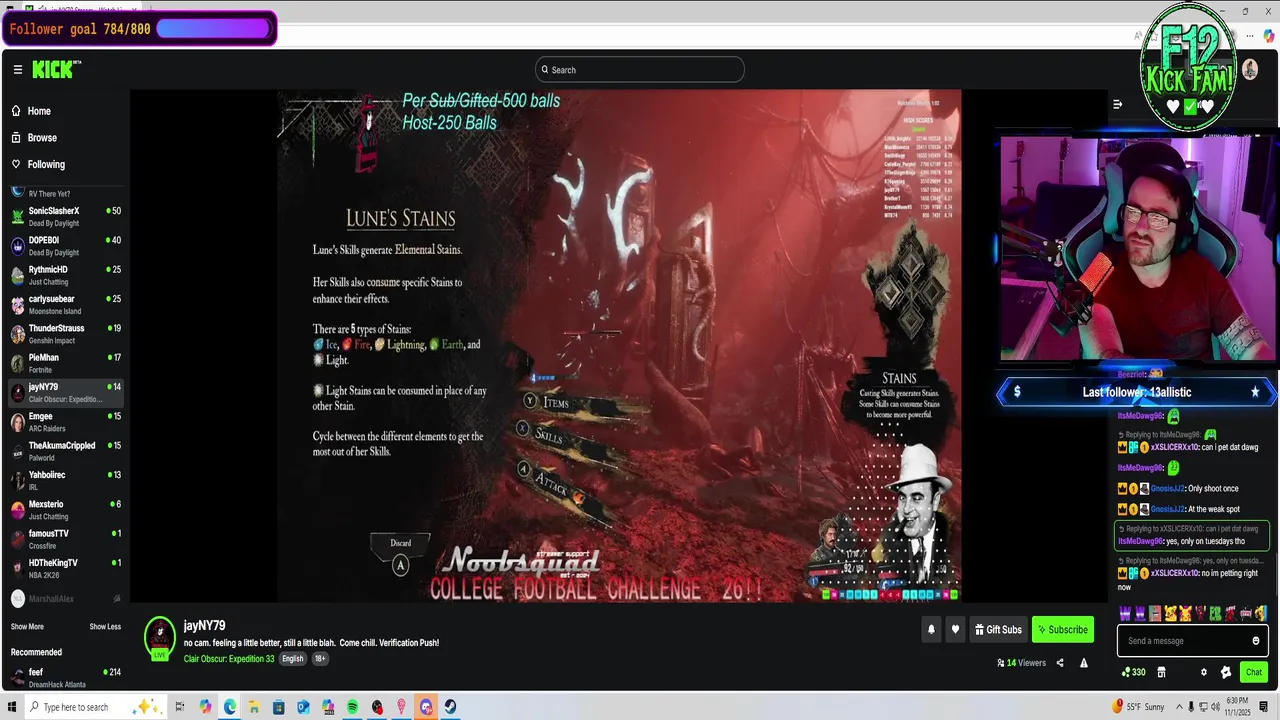Image resolution: width=1280 pixels, height=720 pixels.
Task: Open the Kick hamburger sidebar menu
Action: [17, 69]
